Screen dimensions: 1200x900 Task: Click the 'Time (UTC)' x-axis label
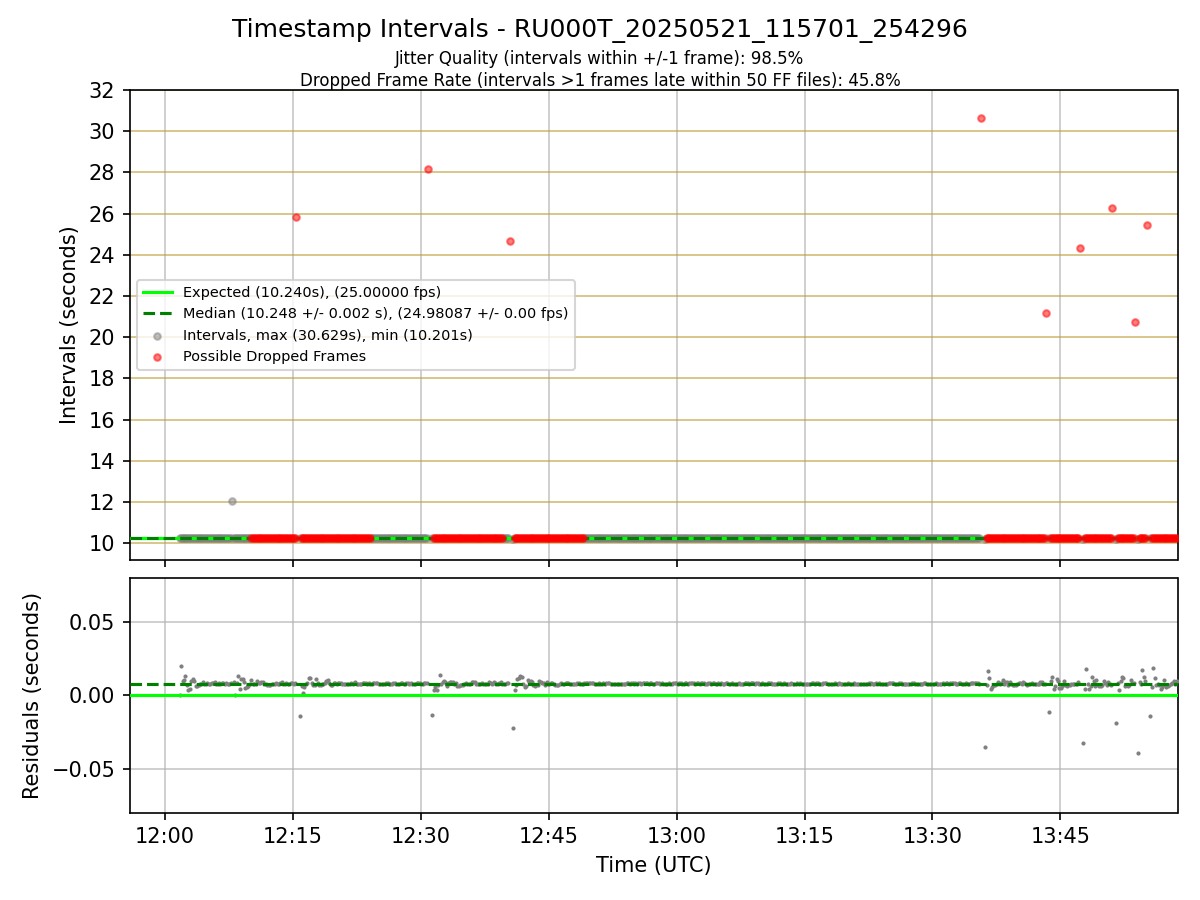click(653, 865)
